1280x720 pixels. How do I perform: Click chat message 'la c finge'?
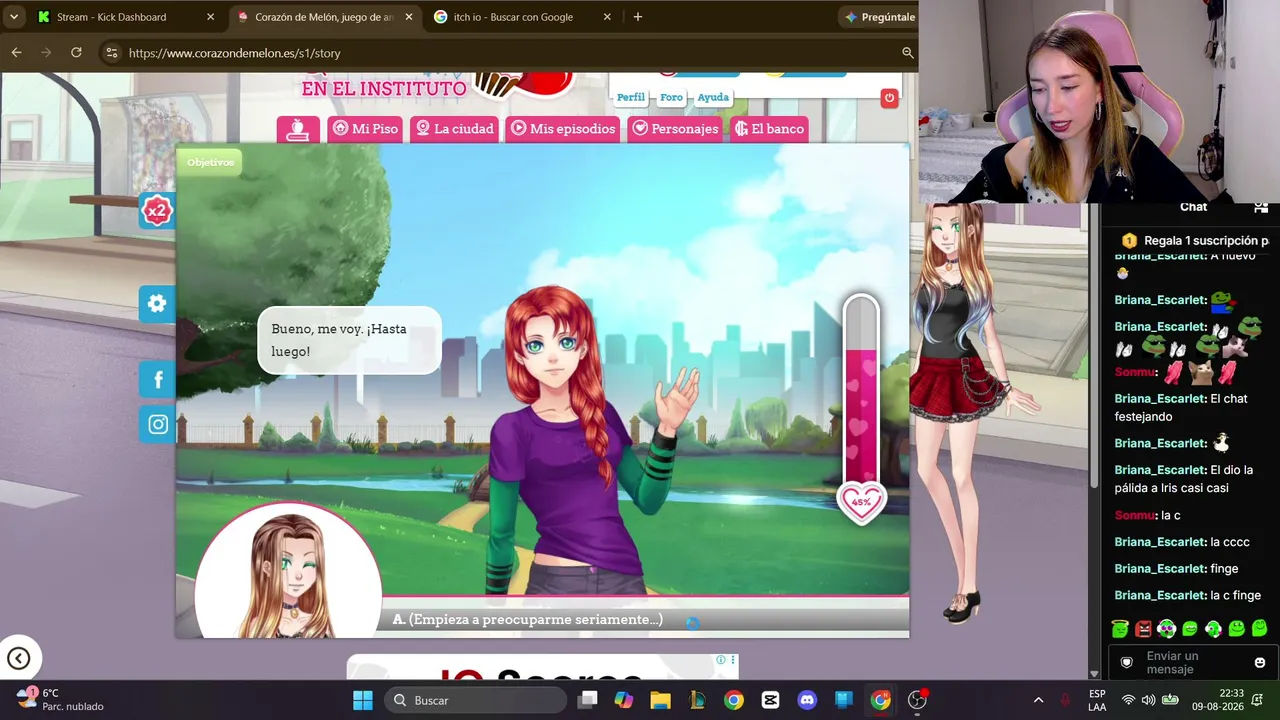tap(1188, 596)
